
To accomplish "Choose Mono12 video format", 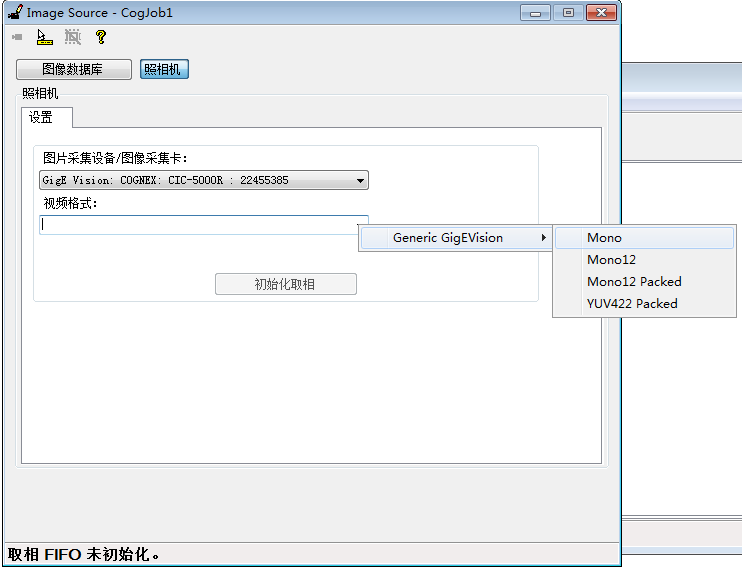I will click(644, 259).
